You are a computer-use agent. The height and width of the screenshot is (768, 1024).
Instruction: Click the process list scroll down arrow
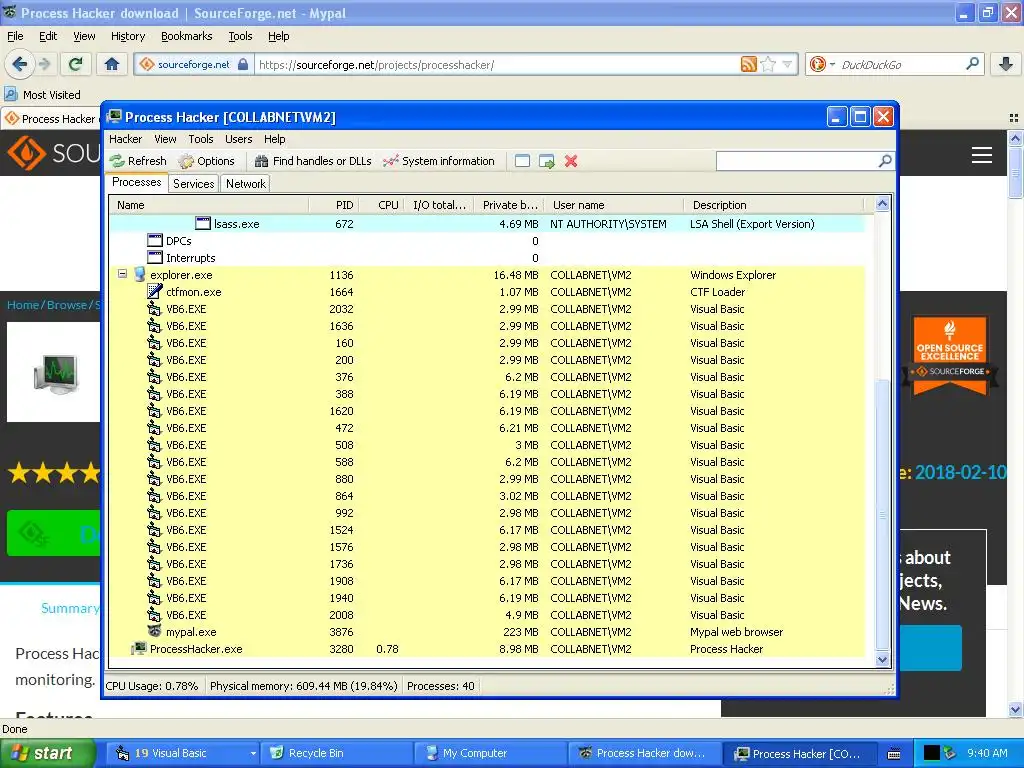[x=882, y=660]
